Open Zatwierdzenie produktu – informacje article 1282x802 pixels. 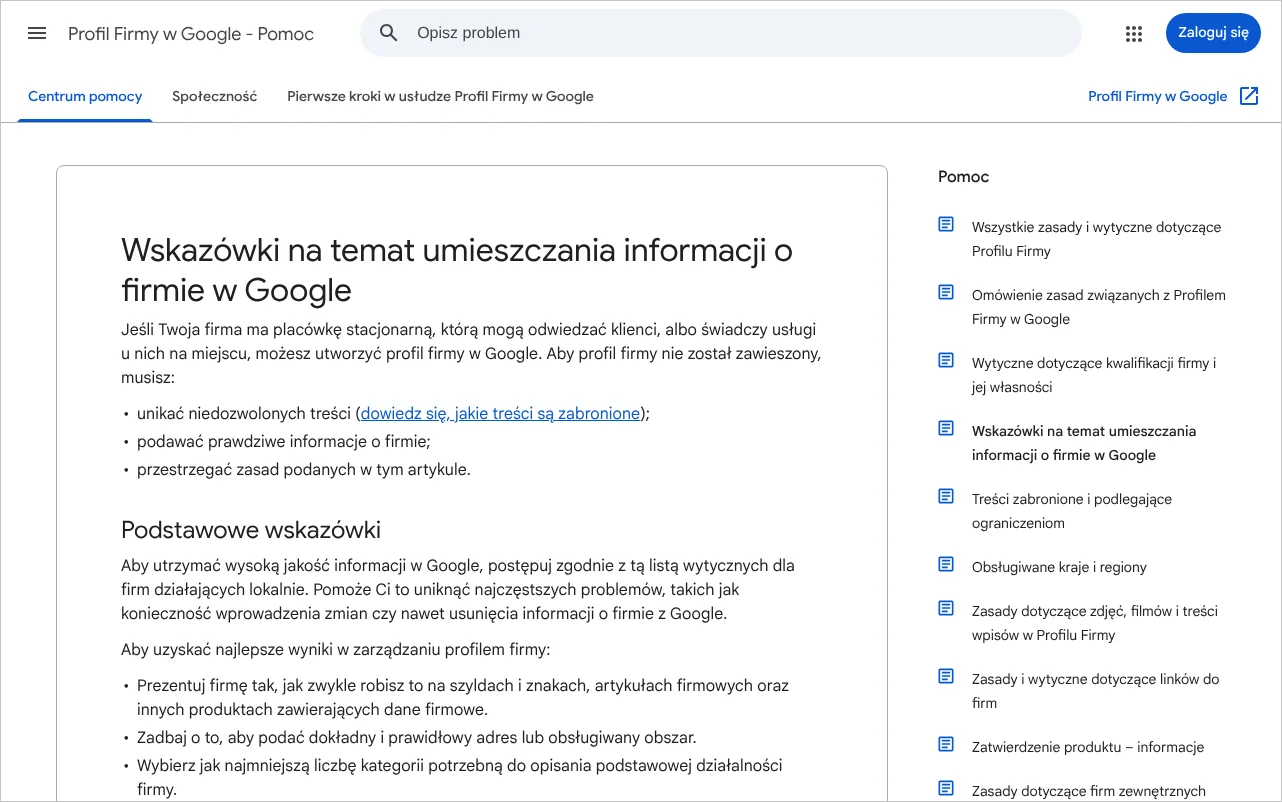click(1088, 747)
